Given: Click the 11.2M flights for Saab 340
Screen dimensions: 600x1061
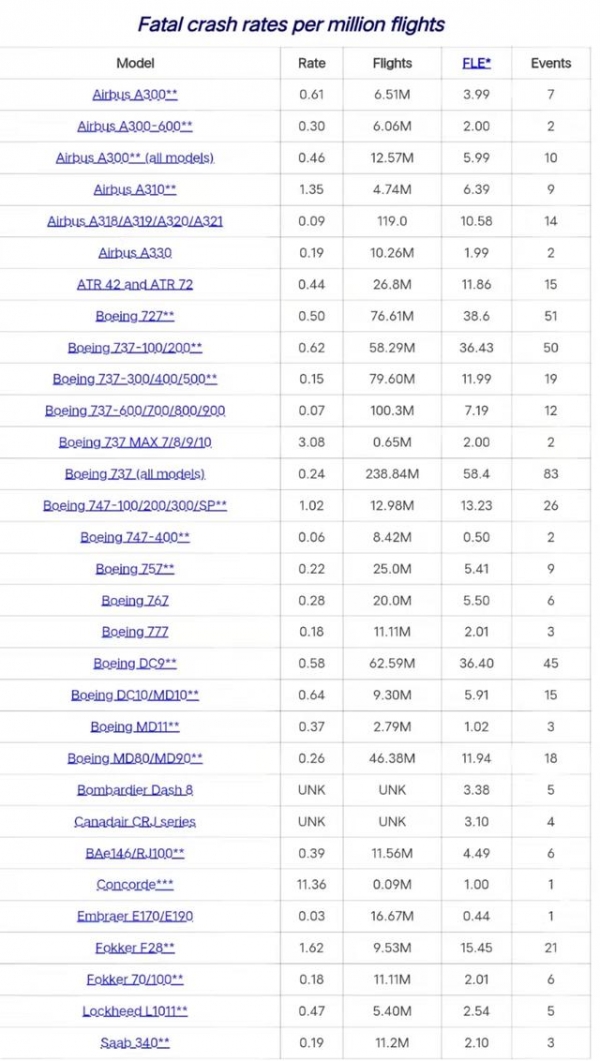Looking at the screenshot, I should (x=392, y=1043).
